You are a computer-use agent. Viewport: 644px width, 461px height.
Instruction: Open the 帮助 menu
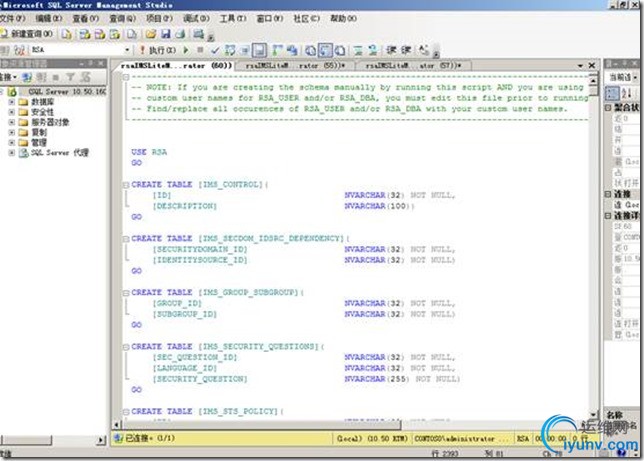[x=343, y=18]
